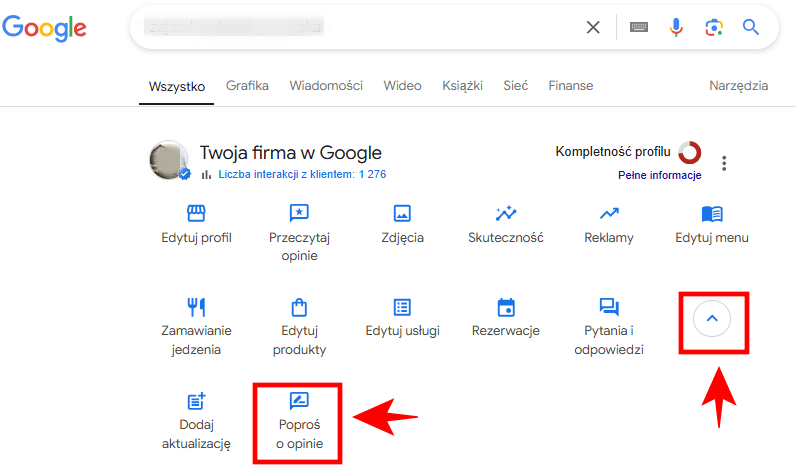
Task: Open the three-dot more options menu
Action: 724,163
